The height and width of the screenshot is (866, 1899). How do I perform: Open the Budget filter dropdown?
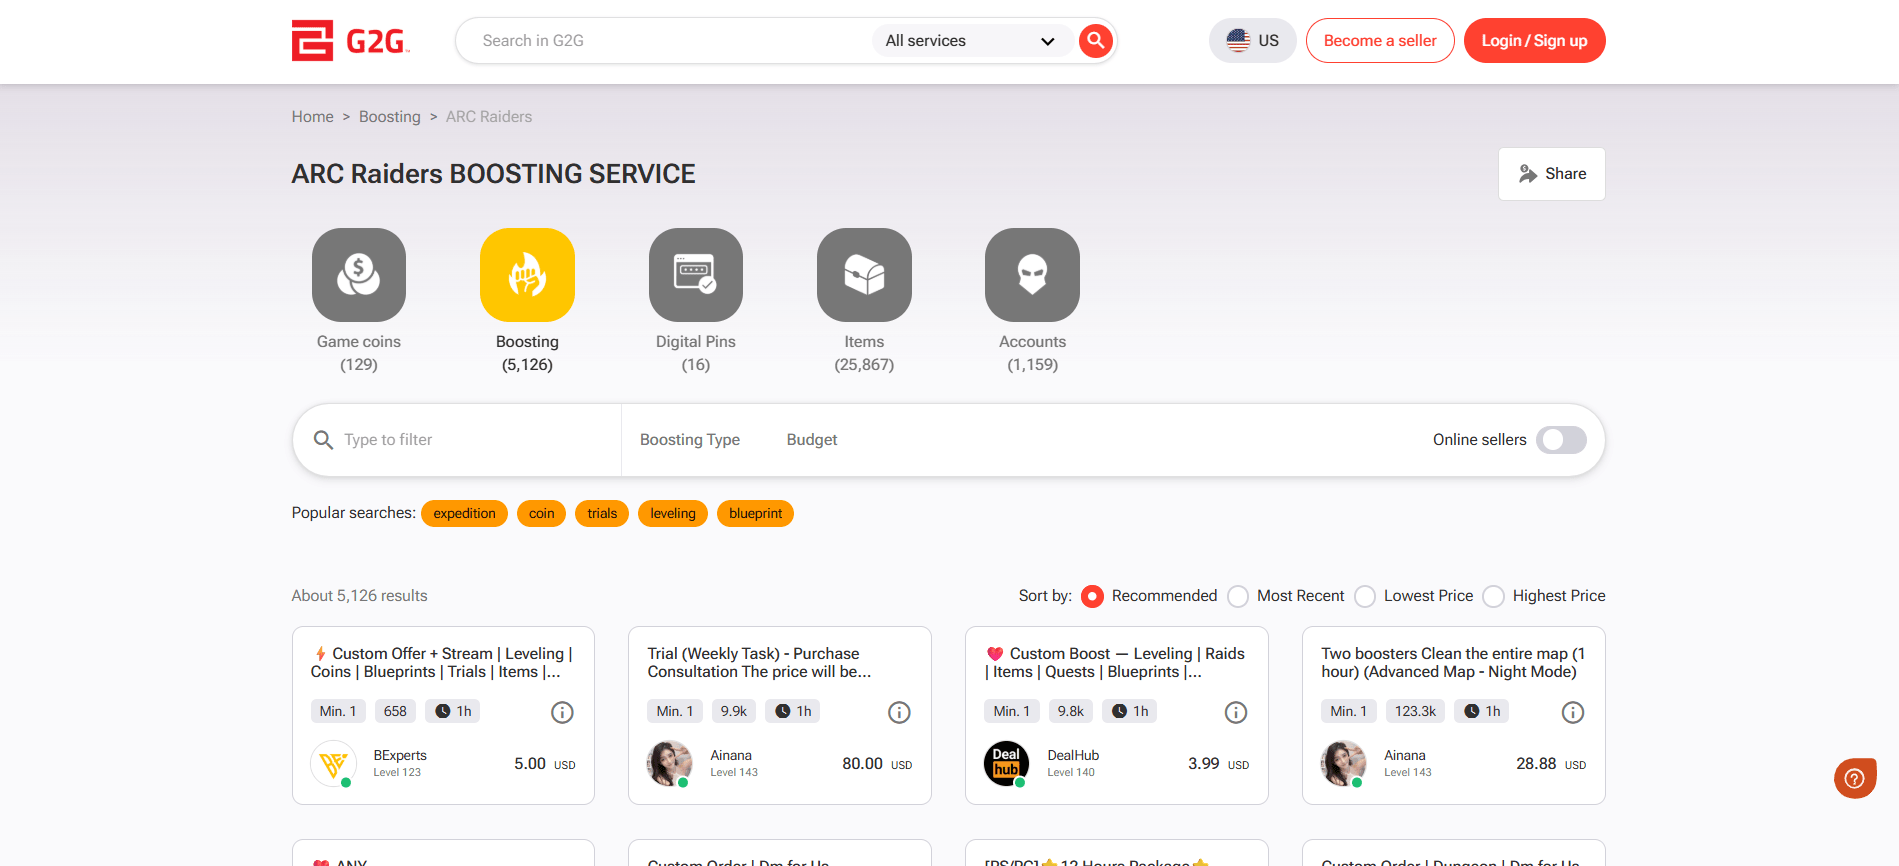811,440
